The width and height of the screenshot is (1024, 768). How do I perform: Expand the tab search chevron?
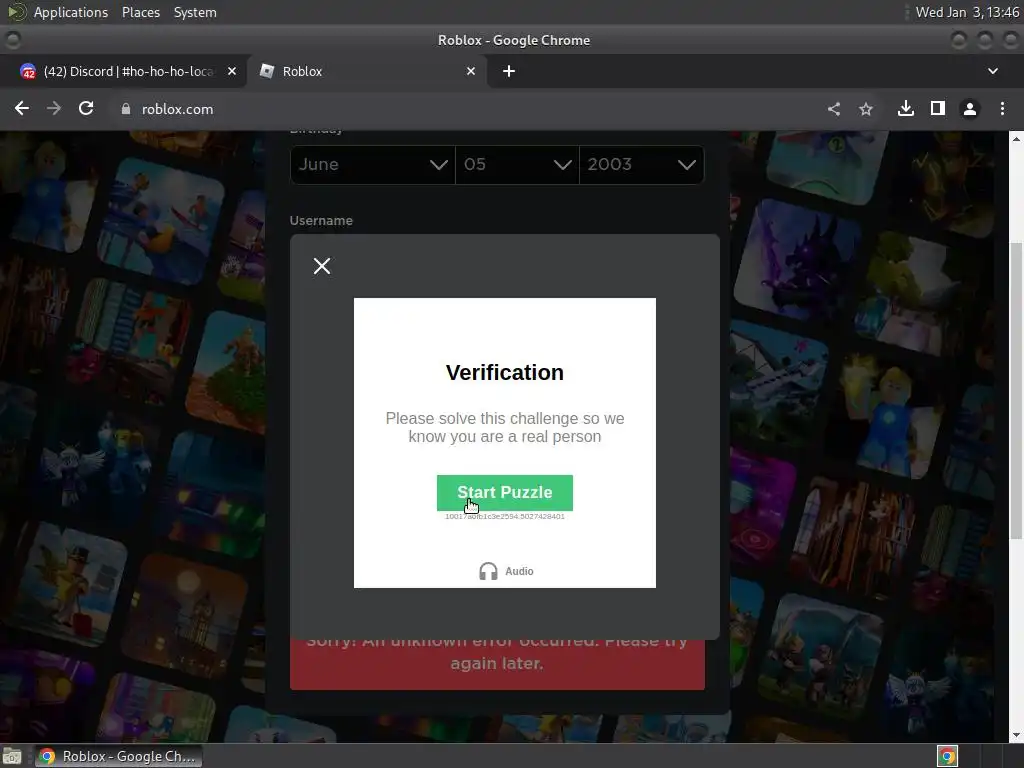(x=993, y=71)
